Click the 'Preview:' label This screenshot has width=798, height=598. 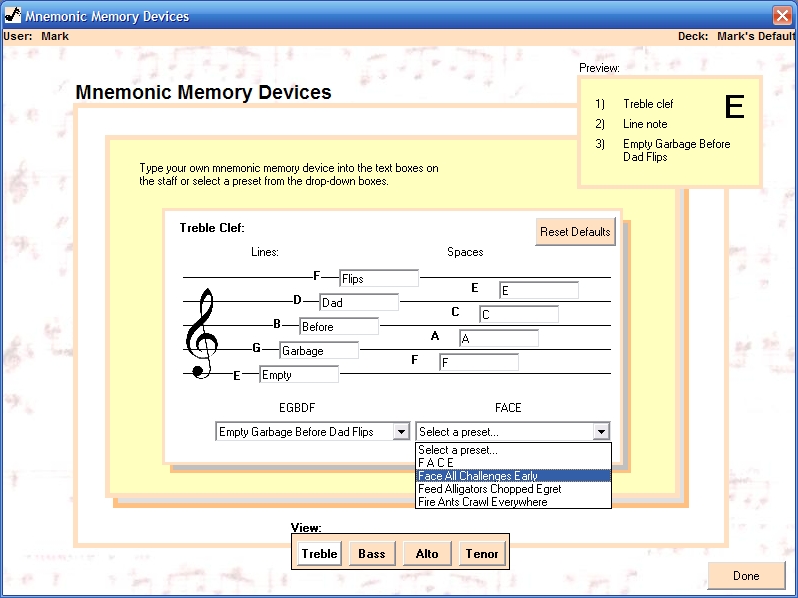[x=599, y=68]
